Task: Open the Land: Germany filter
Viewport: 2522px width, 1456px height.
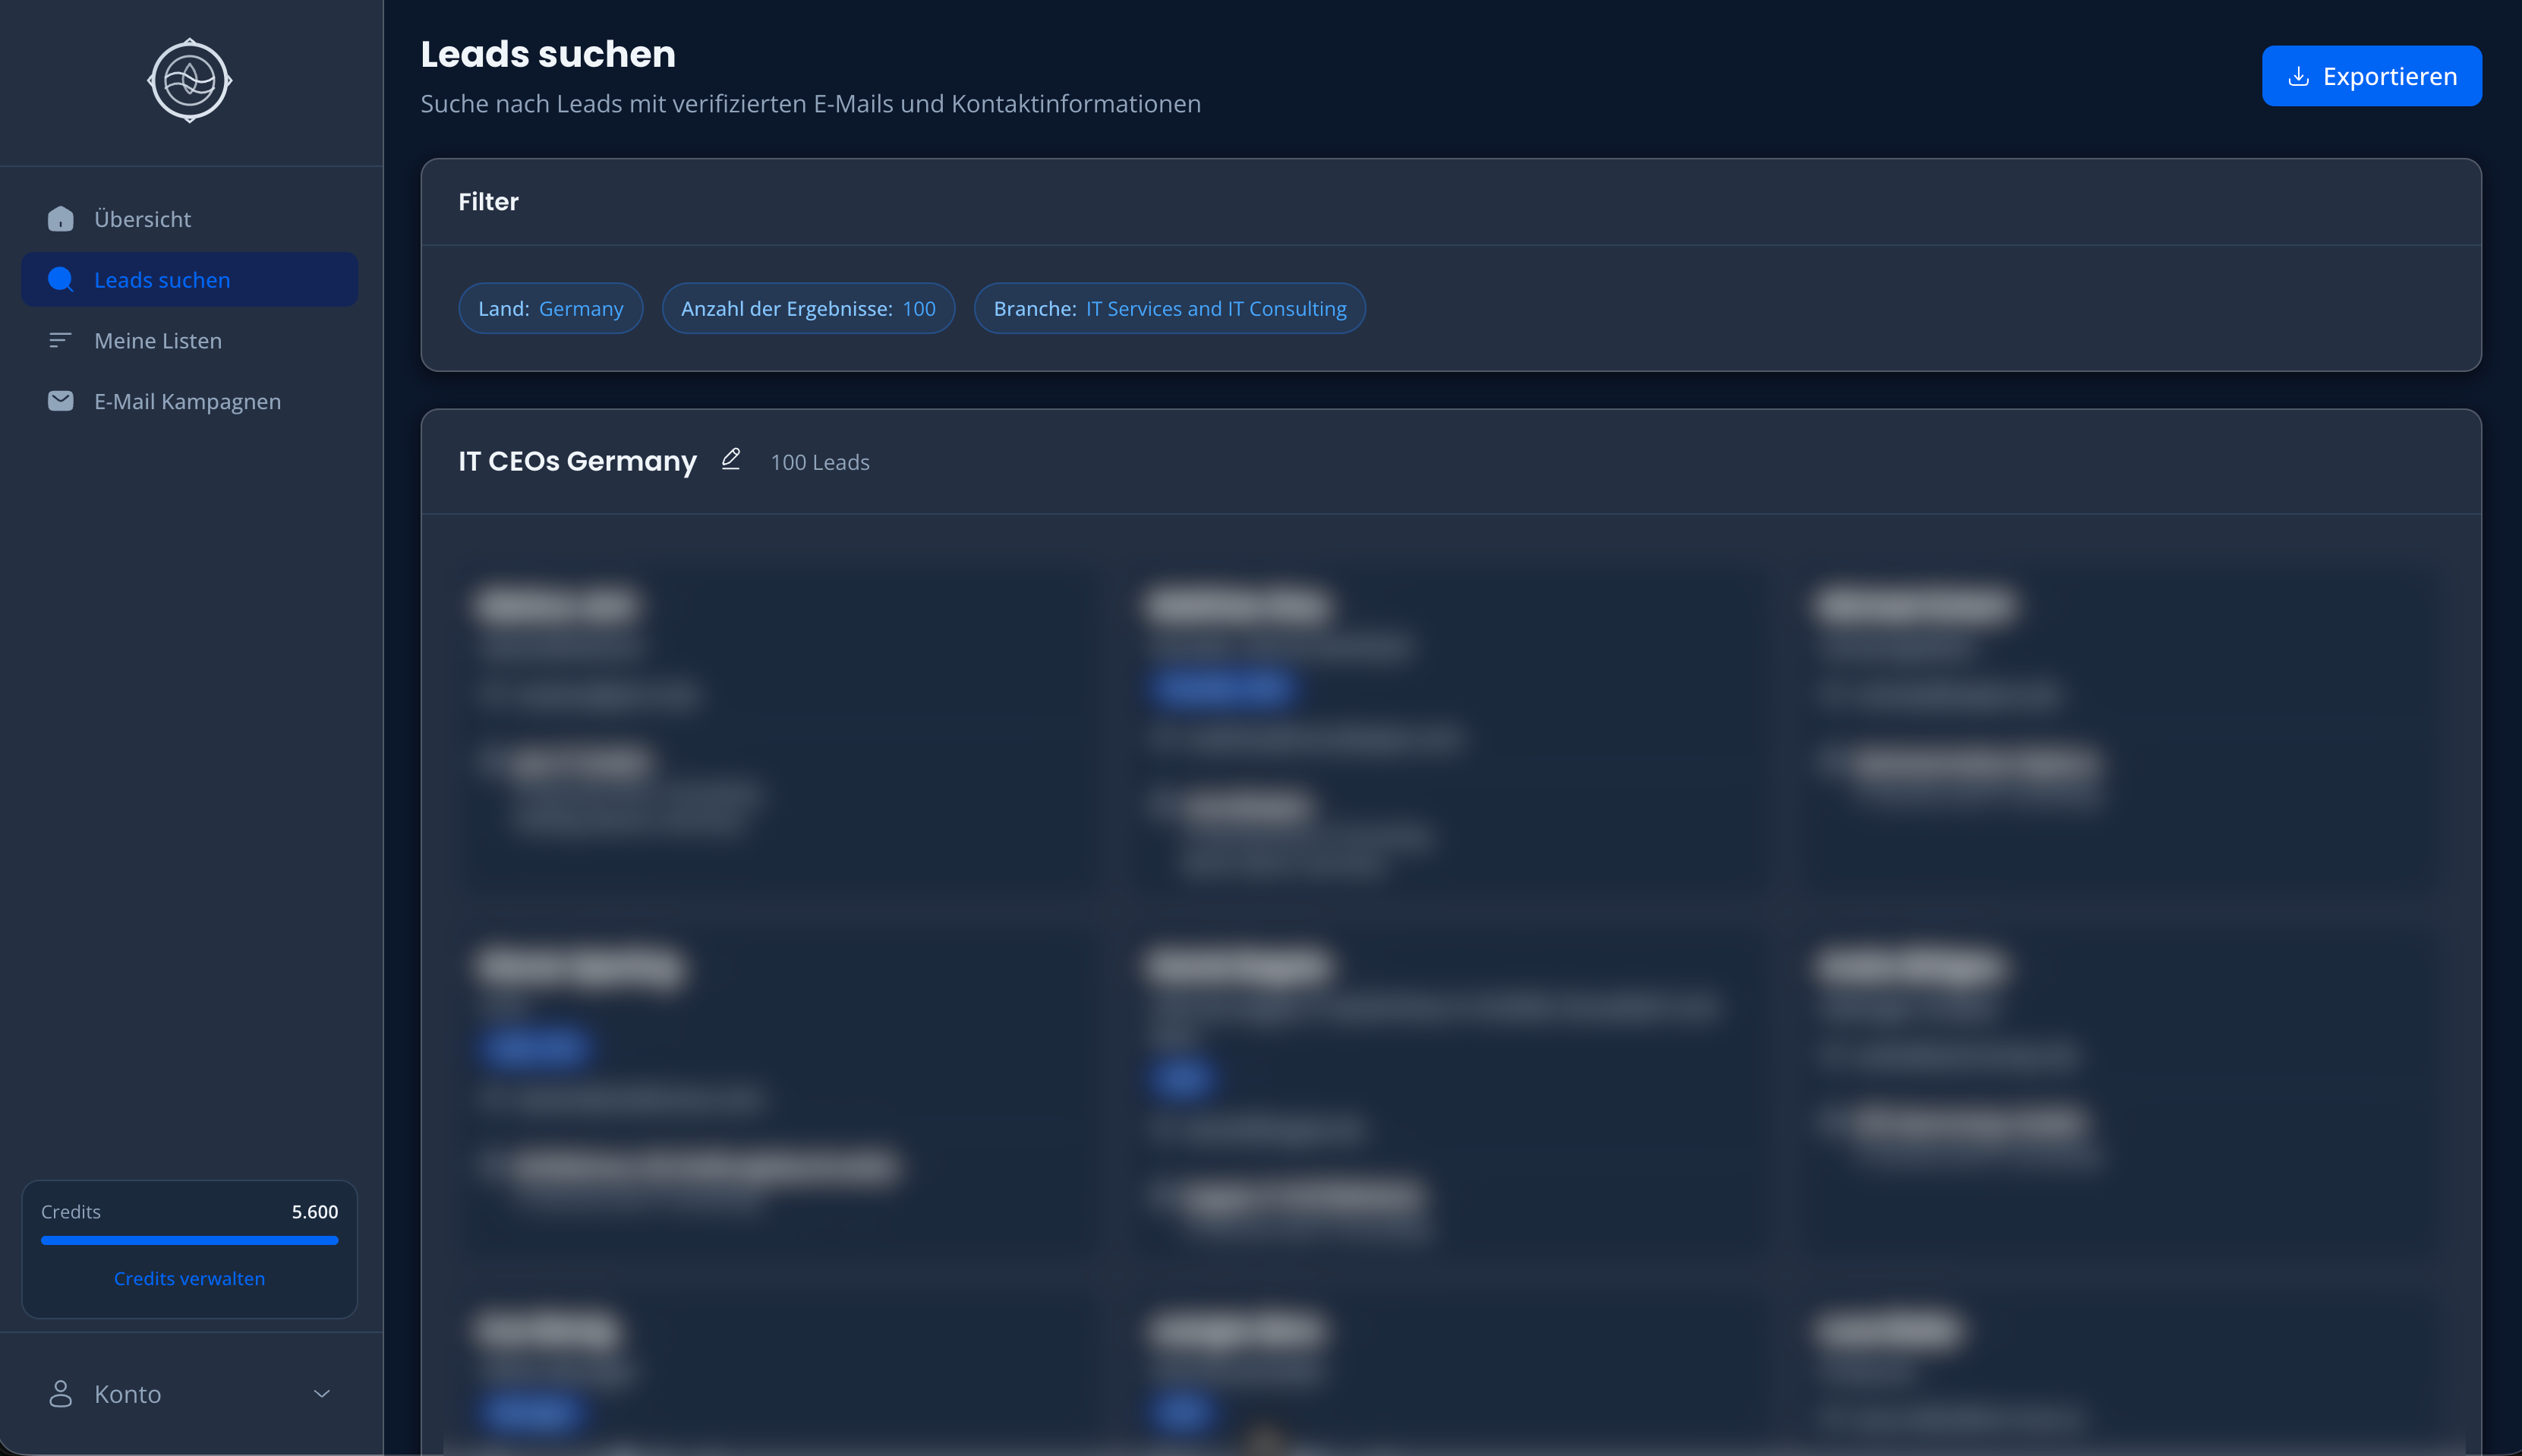Action: (550, 309)
